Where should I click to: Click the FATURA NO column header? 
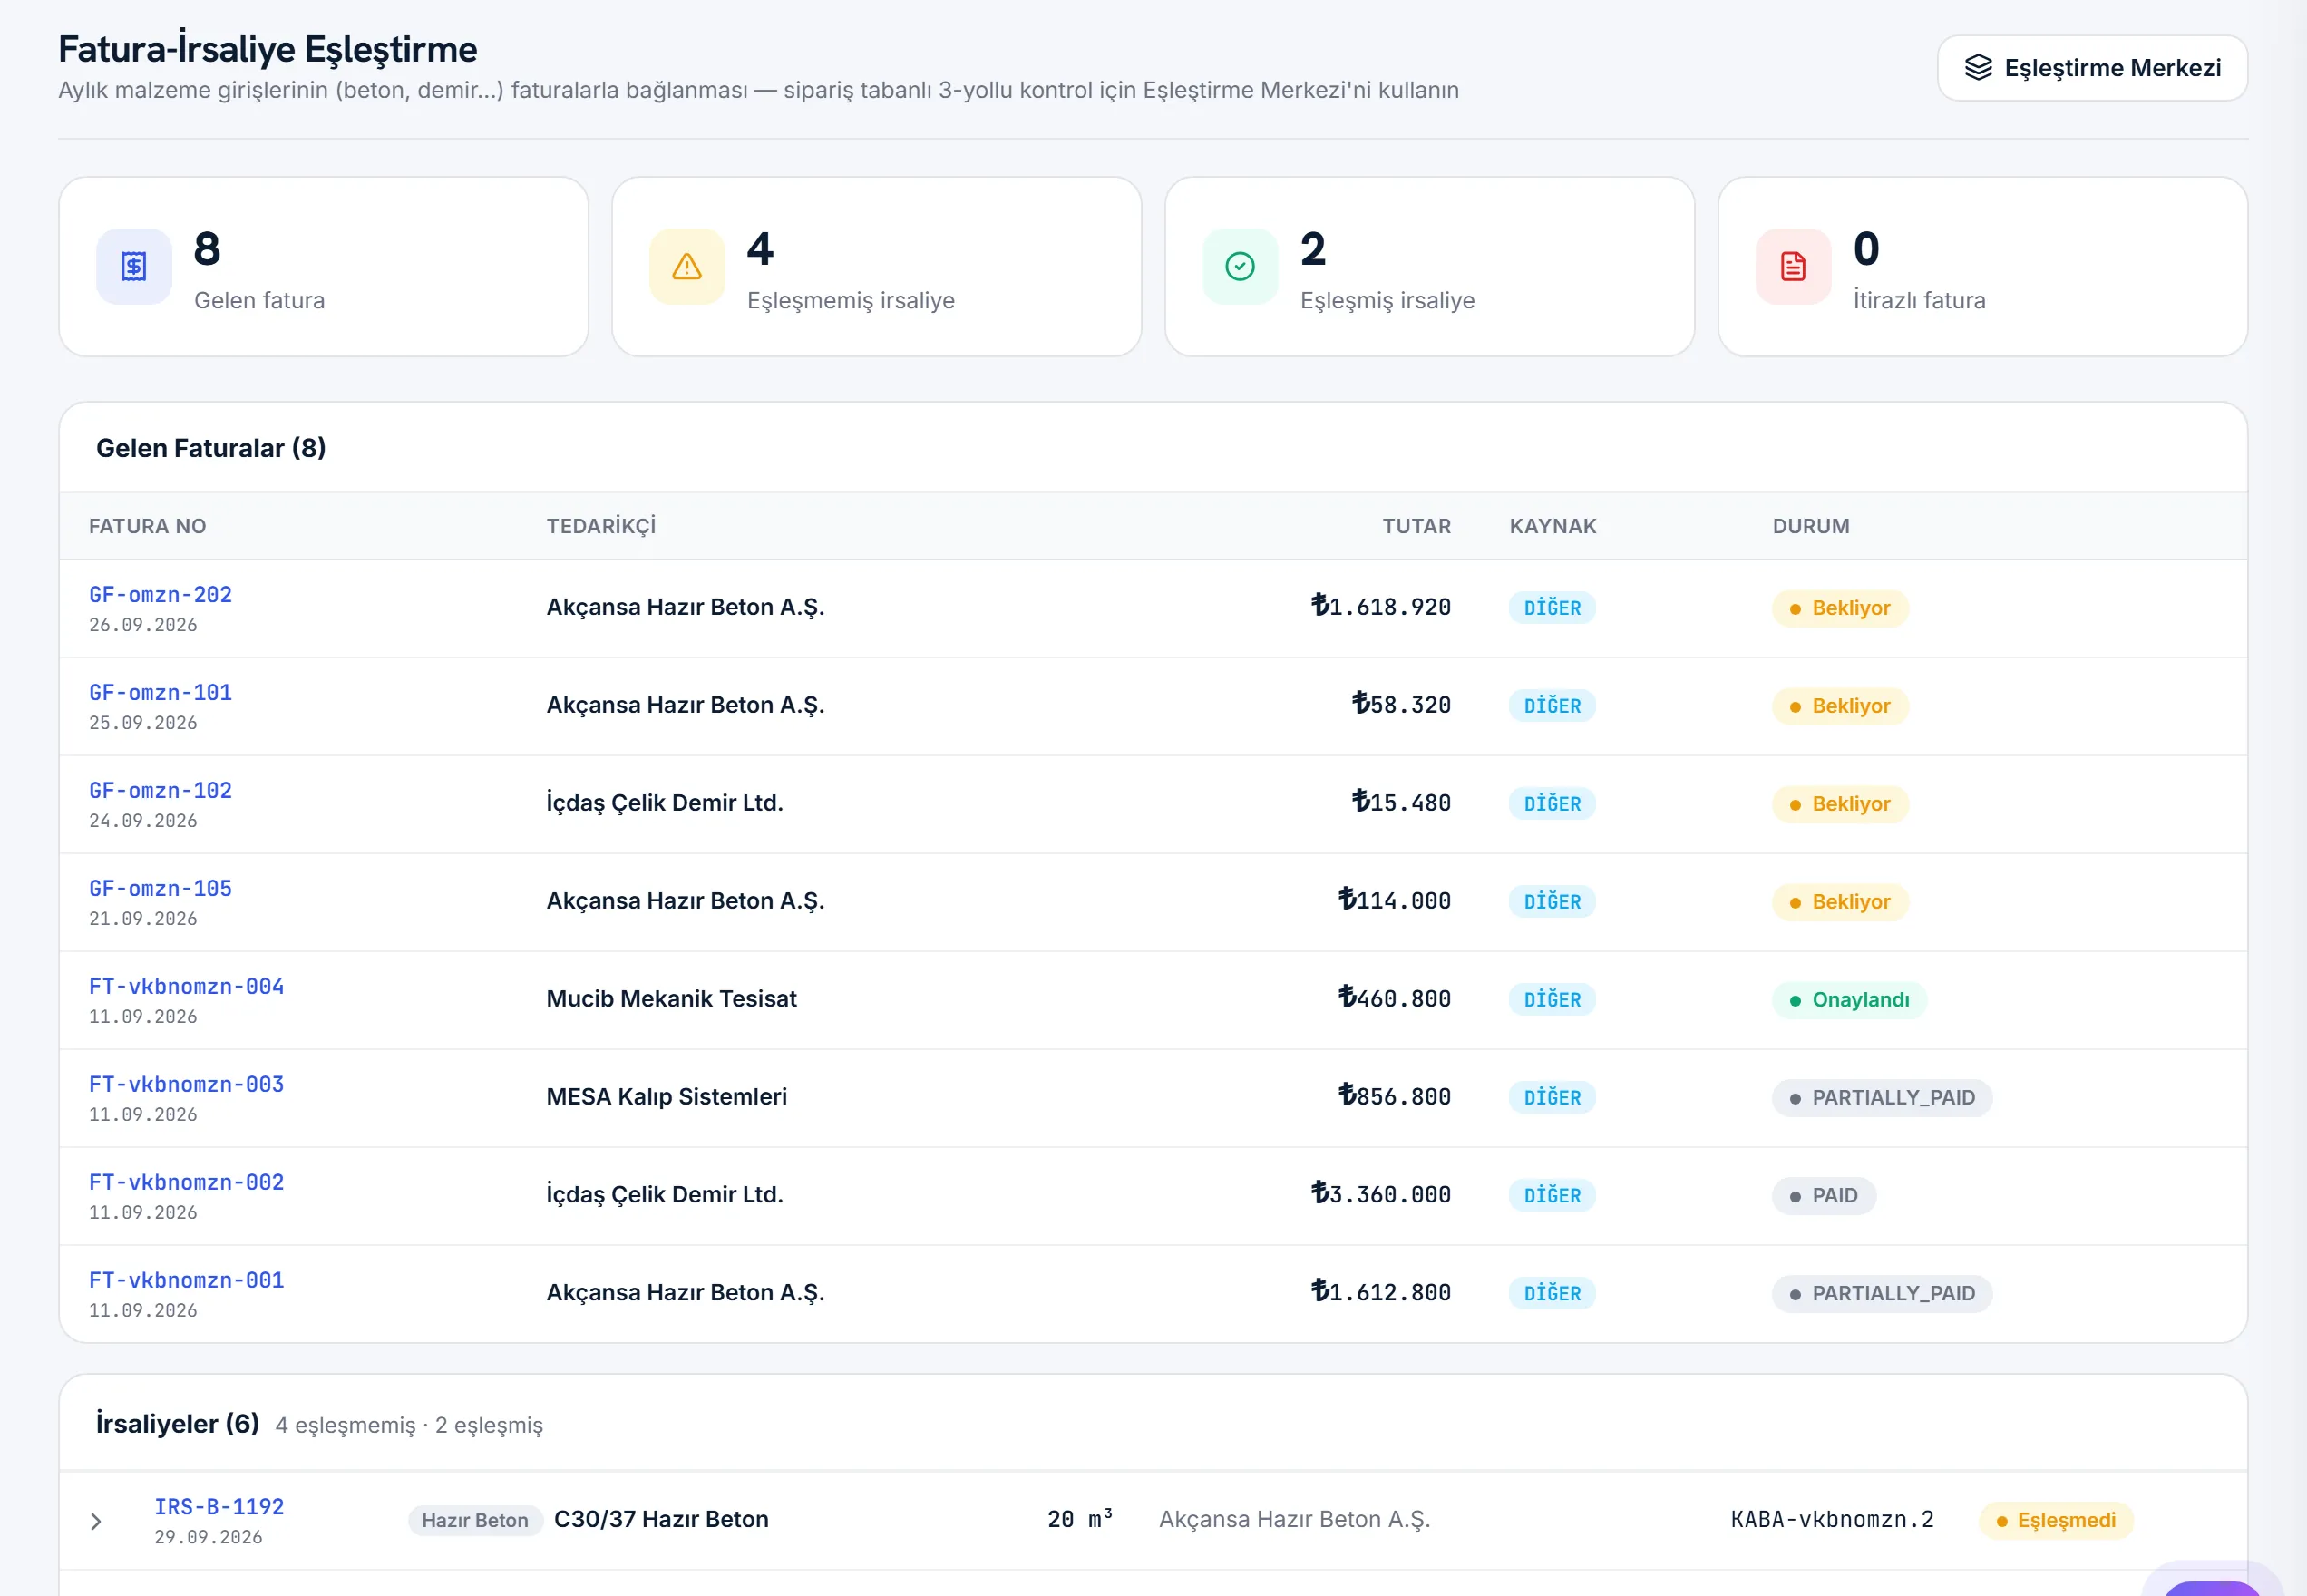(x=148, y=526)
